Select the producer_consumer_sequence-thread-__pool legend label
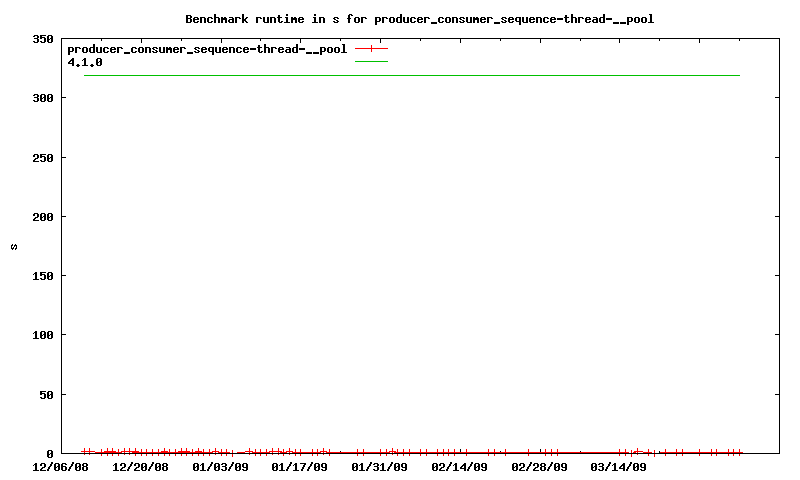The image size is (800, 480). pyautogui.click(x=207, y=48)
